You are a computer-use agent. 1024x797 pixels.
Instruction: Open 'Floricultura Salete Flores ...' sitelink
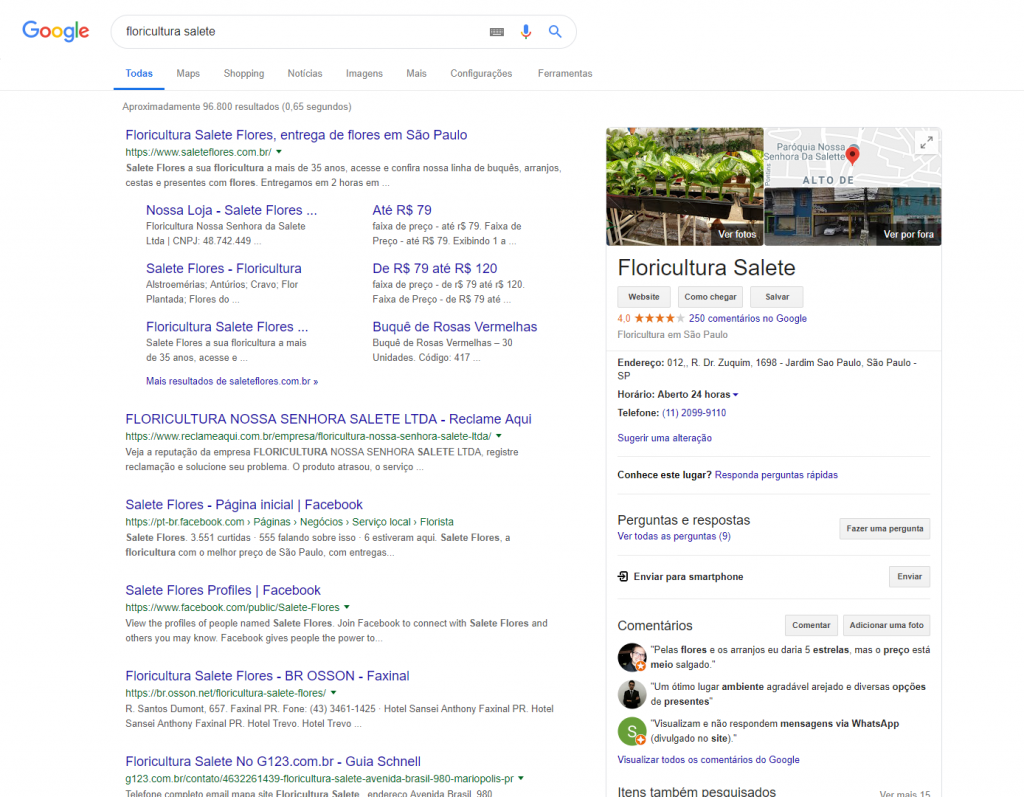(227, 326)
